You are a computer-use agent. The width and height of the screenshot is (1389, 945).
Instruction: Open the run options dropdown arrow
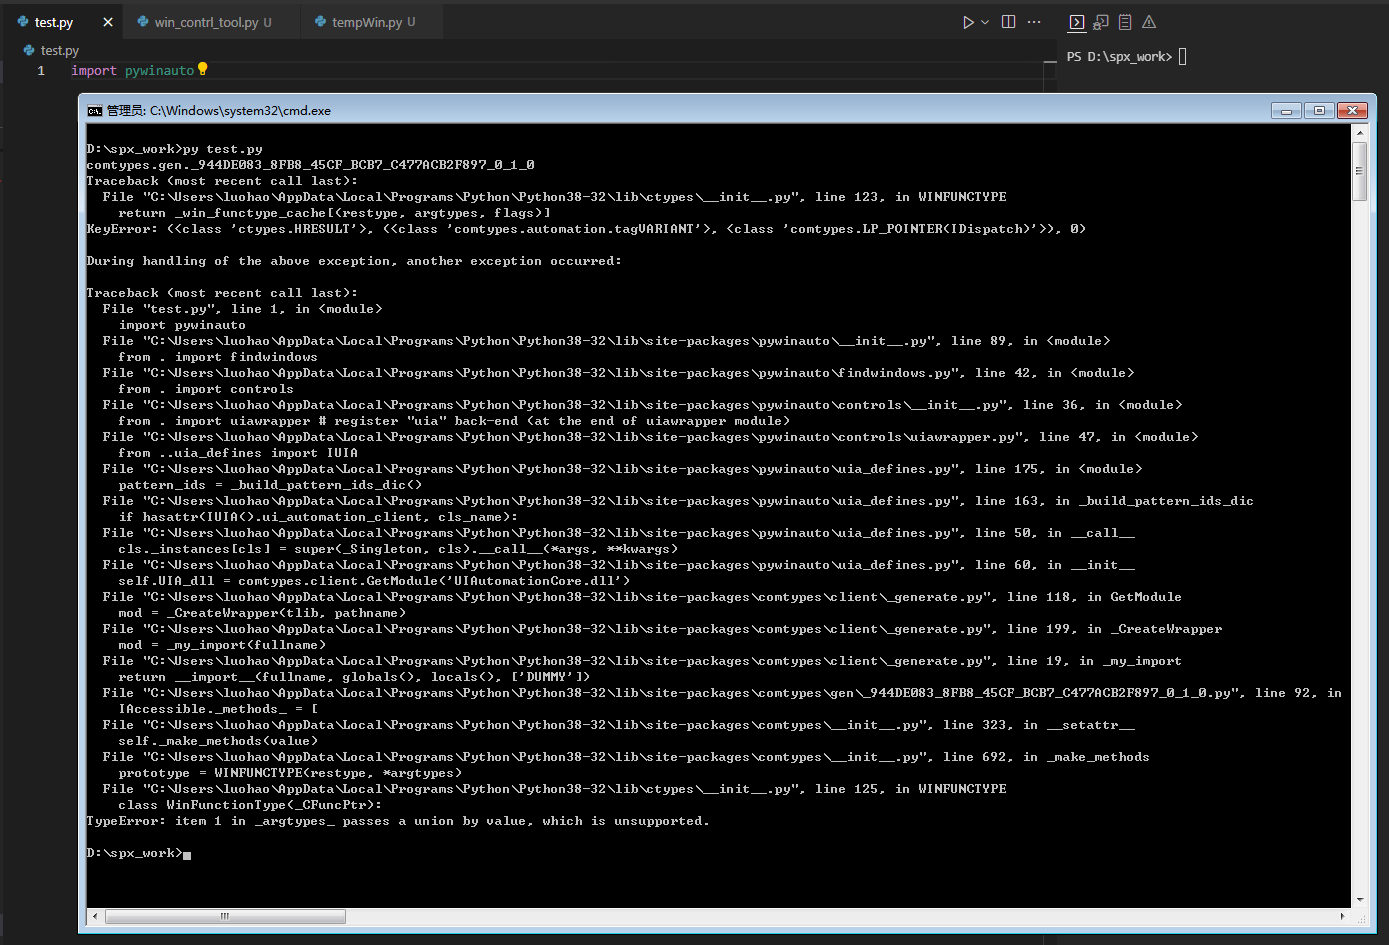coord(985,22)
